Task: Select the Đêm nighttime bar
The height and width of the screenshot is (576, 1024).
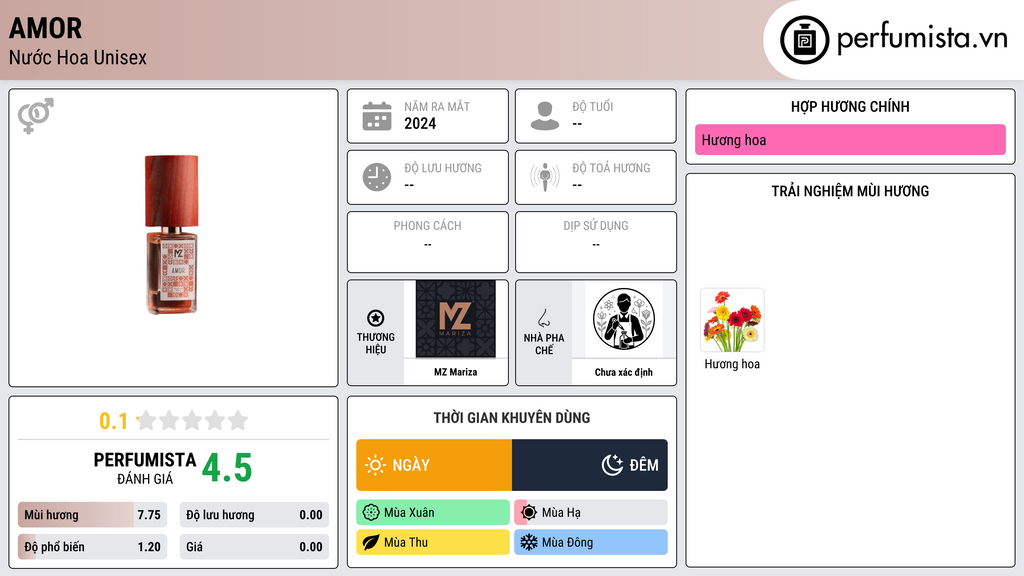Action: click(x=590, y=465)
